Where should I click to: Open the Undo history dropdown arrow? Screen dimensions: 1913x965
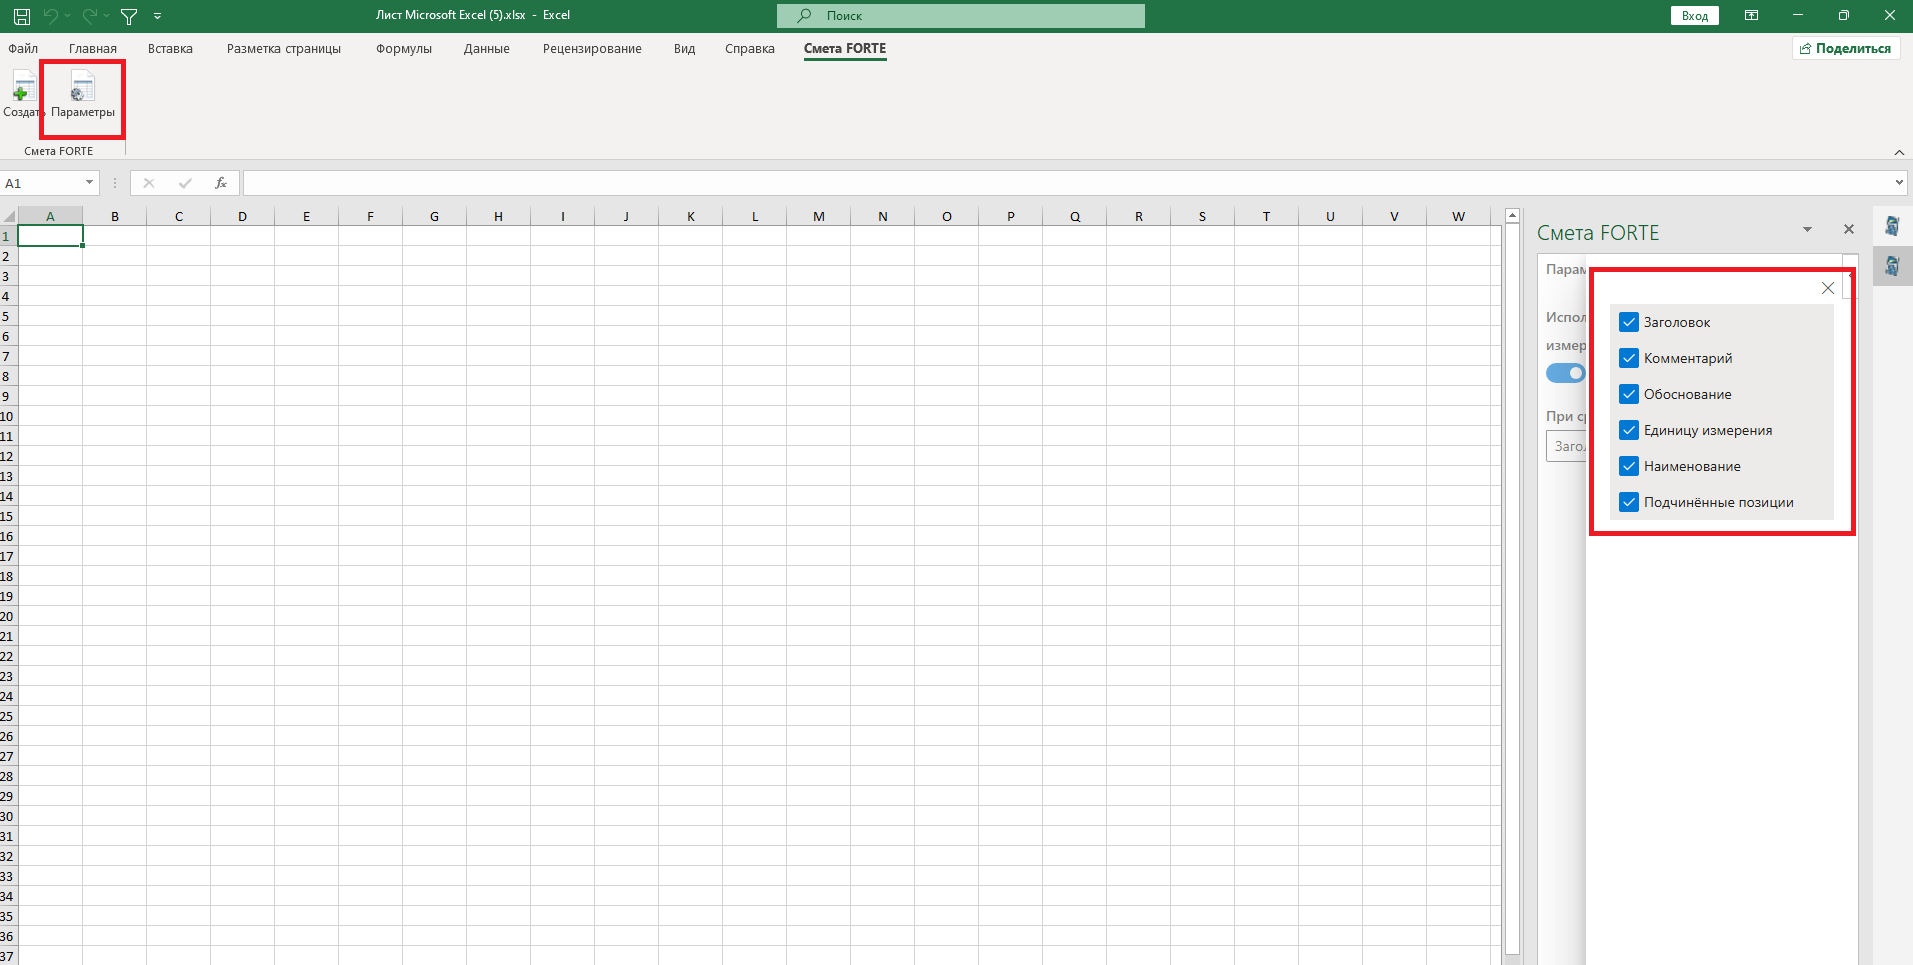click(67, 16)
